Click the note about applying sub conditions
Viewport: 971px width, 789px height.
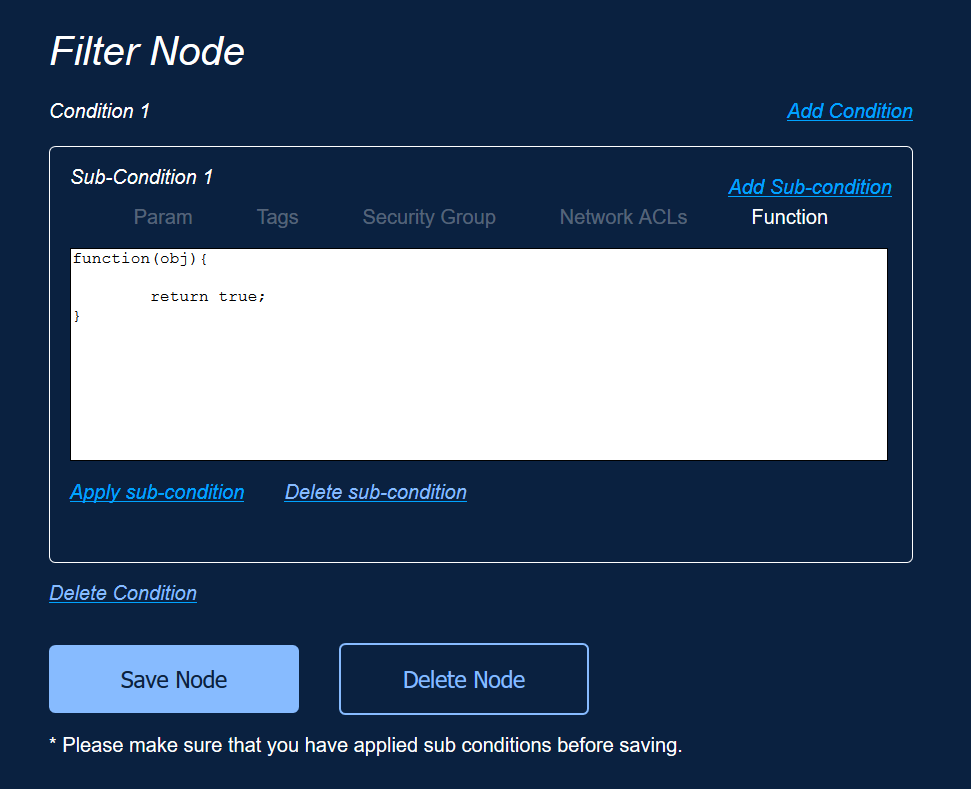(x=365, y=745)
